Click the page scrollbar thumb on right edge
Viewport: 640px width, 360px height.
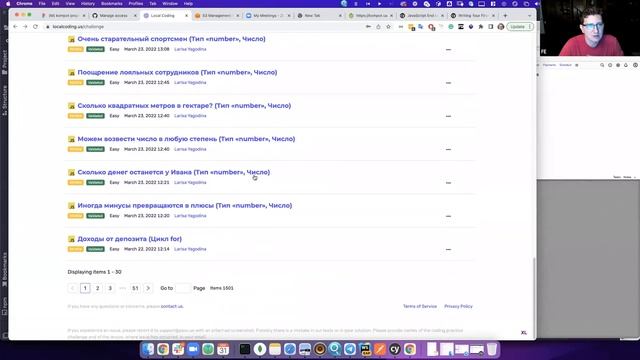click(534, 297)
